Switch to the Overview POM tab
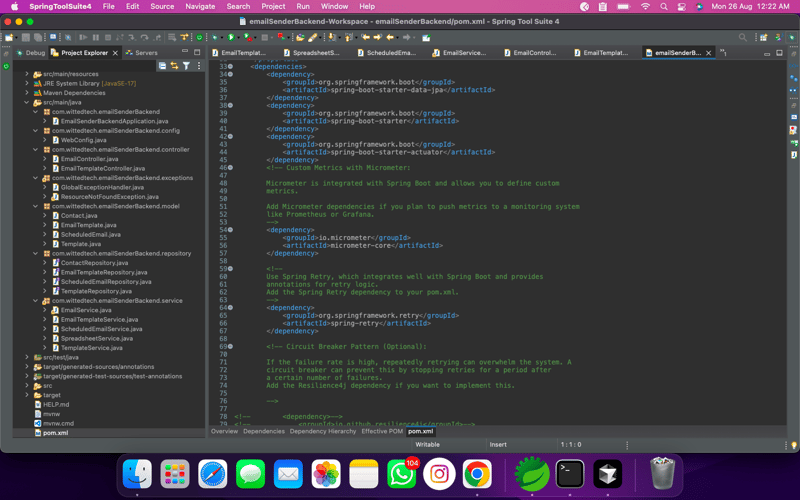The width and height of the screenshot is (800, 500). [224, 431]
